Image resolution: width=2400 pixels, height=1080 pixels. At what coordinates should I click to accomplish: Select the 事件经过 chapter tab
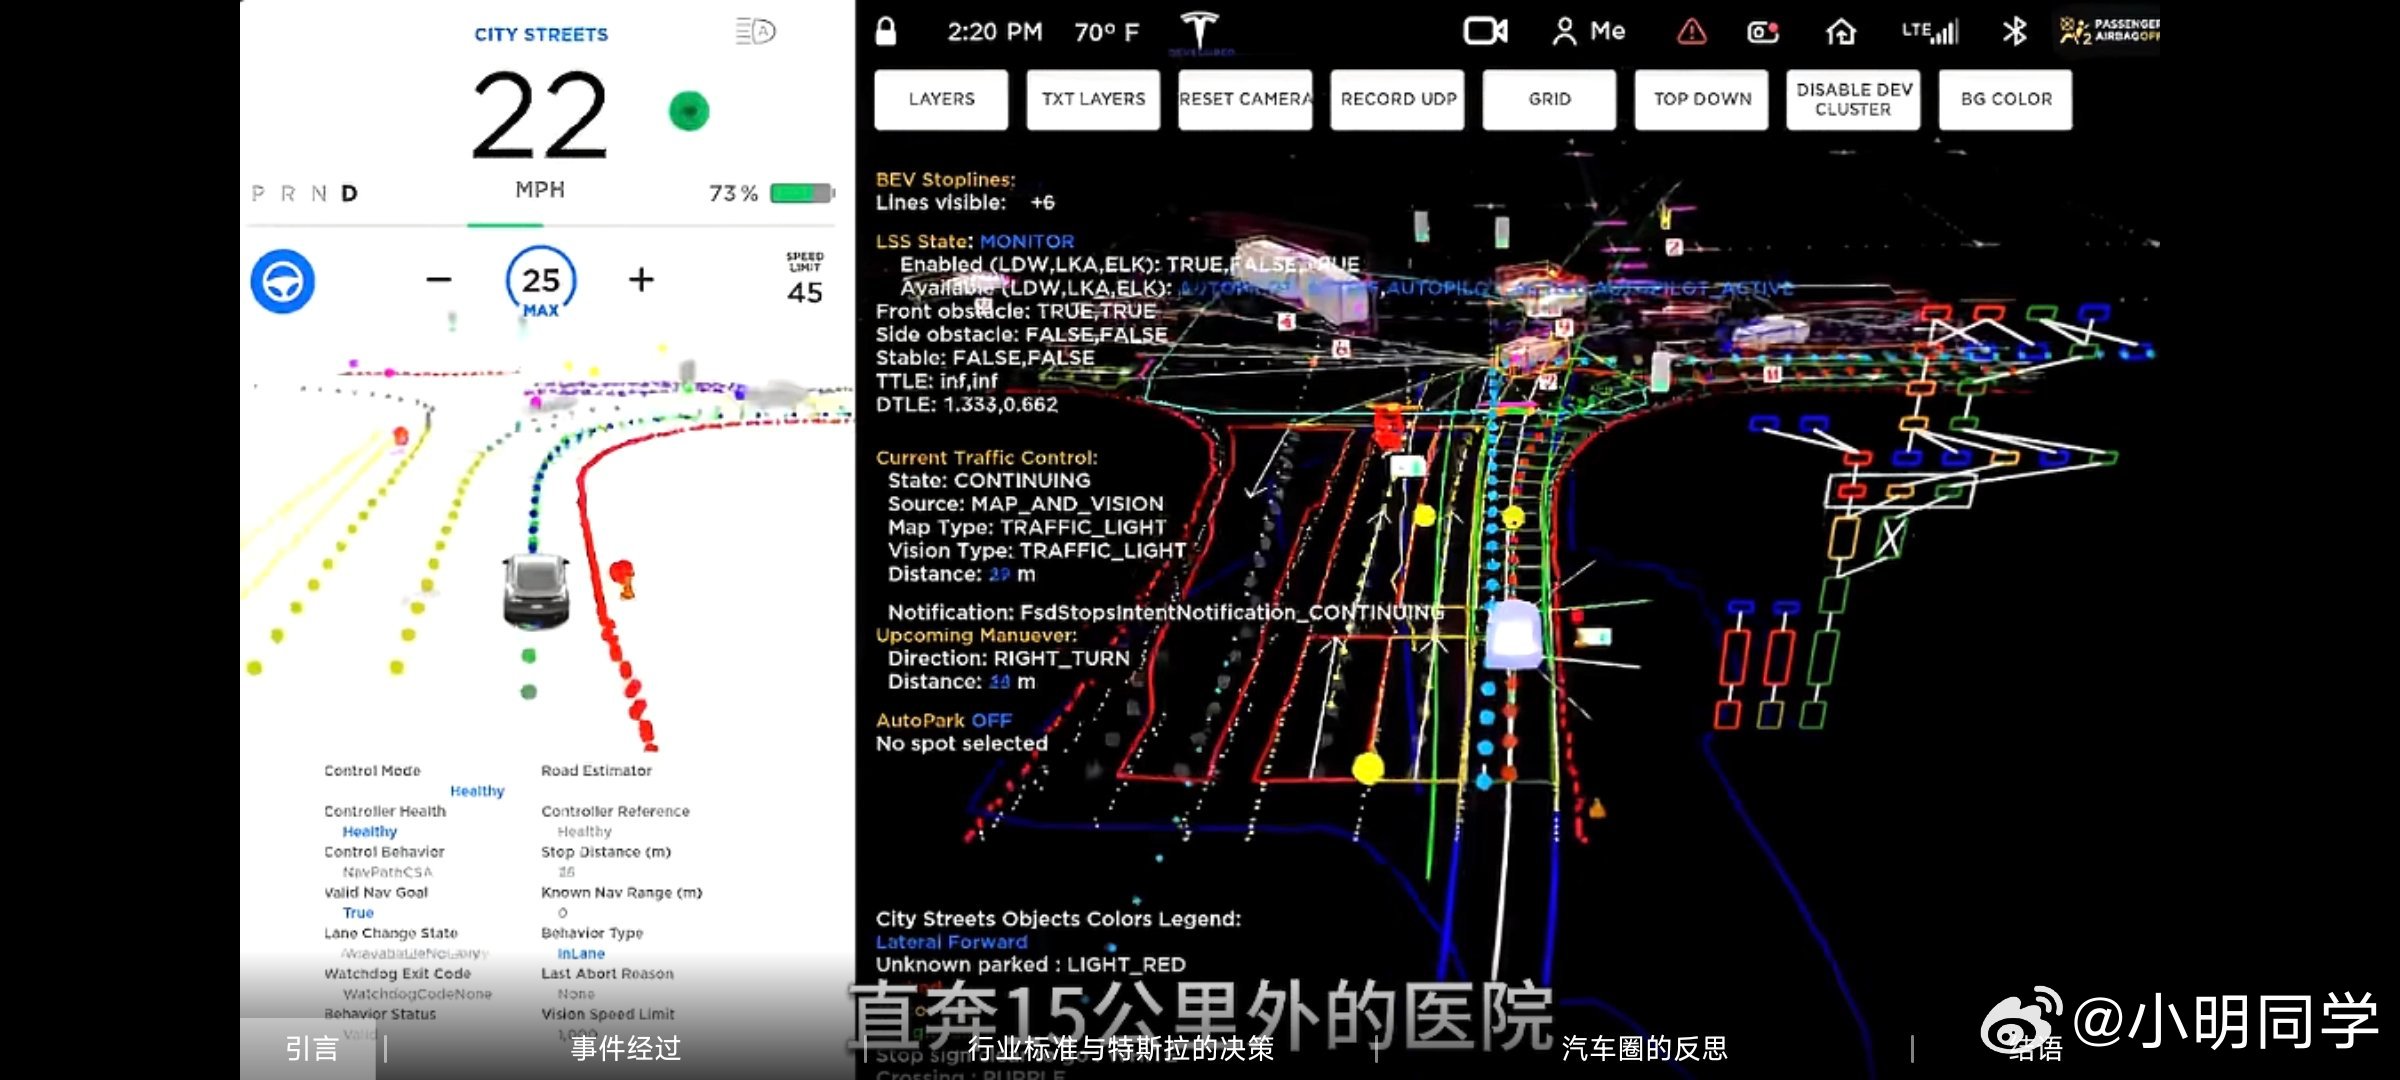625,1048
